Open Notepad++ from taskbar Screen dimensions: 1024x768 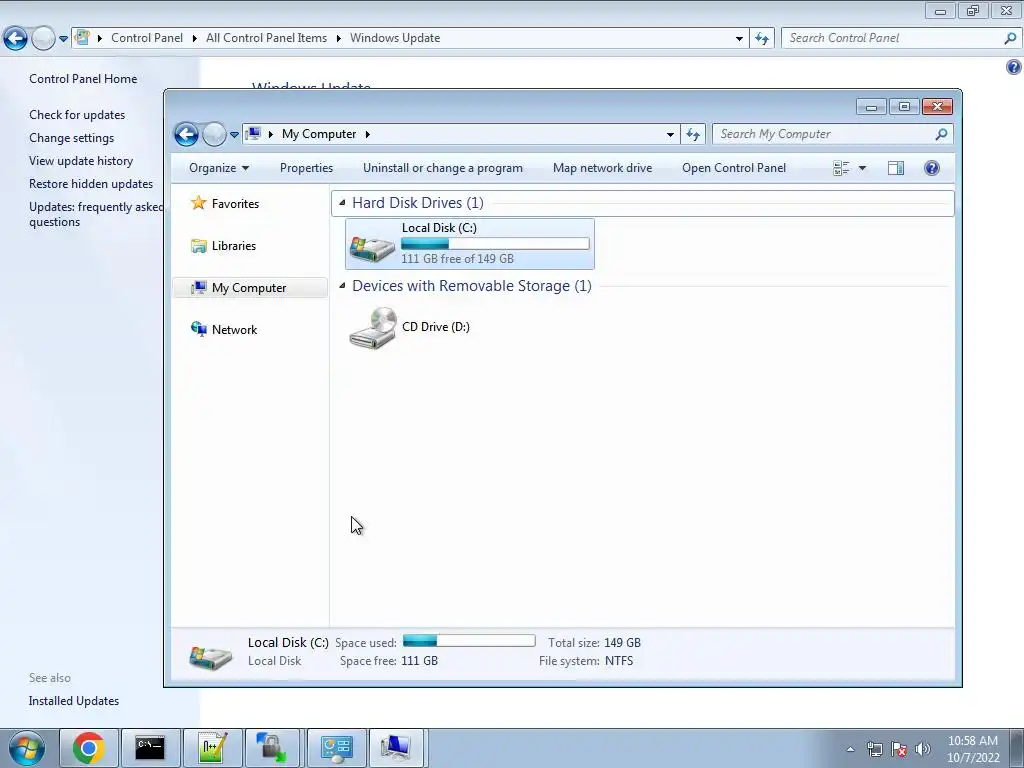coord(212,748)
